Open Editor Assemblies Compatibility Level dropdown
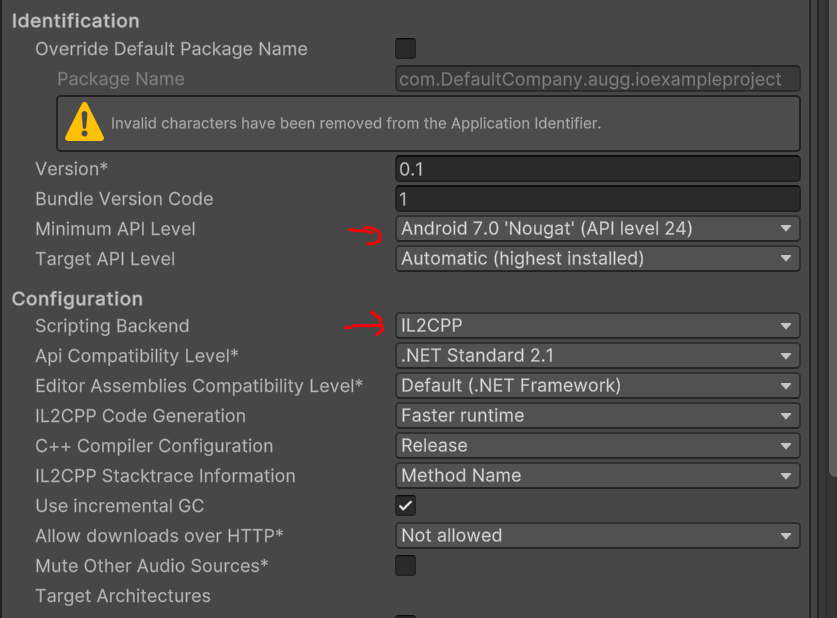This screenshot has height=618, width=837. (x=597, y=386)
